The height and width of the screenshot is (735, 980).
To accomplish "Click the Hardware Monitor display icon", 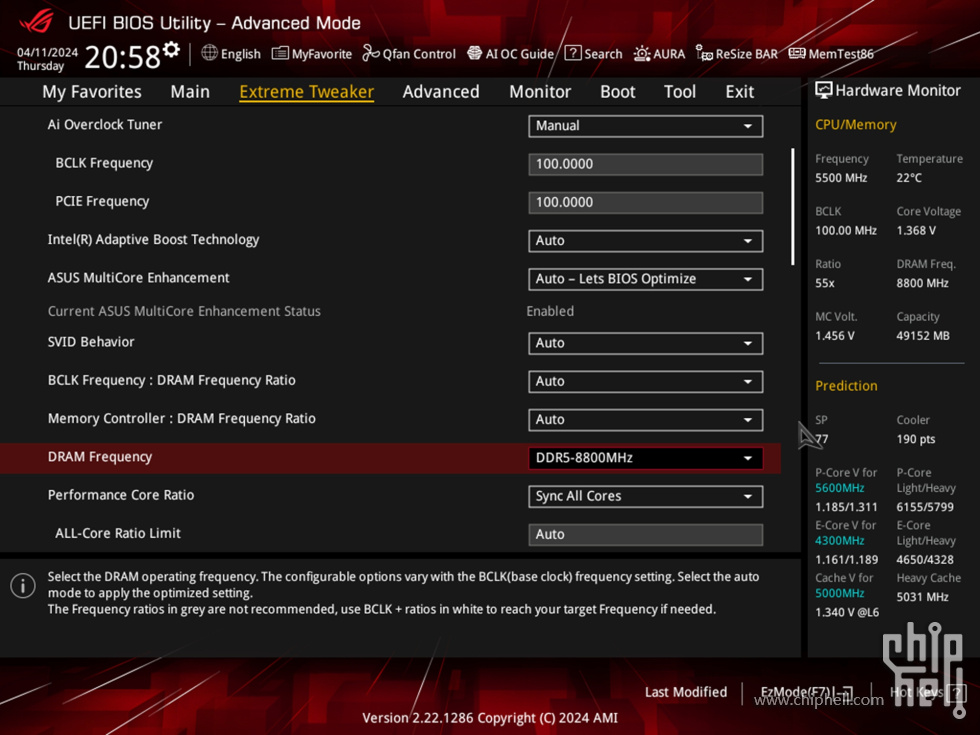I will click(823, 91).
